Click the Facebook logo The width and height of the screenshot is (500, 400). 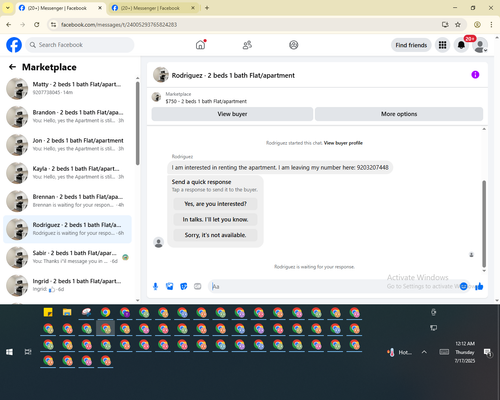point(14,45)
